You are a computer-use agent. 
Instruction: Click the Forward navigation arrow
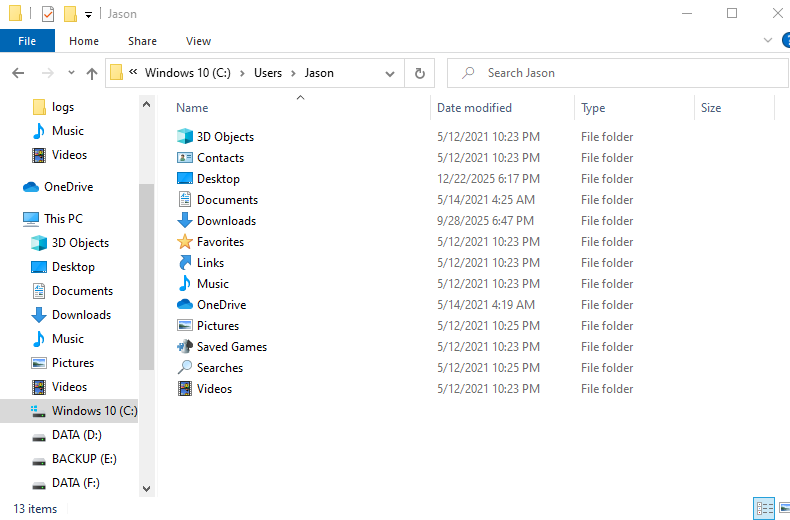pos(47,74)
